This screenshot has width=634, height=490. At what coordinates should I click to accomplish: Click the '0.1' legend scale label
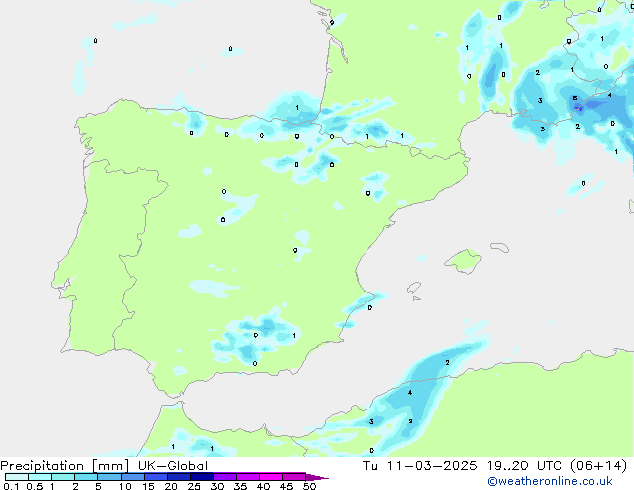pos(11,486)
